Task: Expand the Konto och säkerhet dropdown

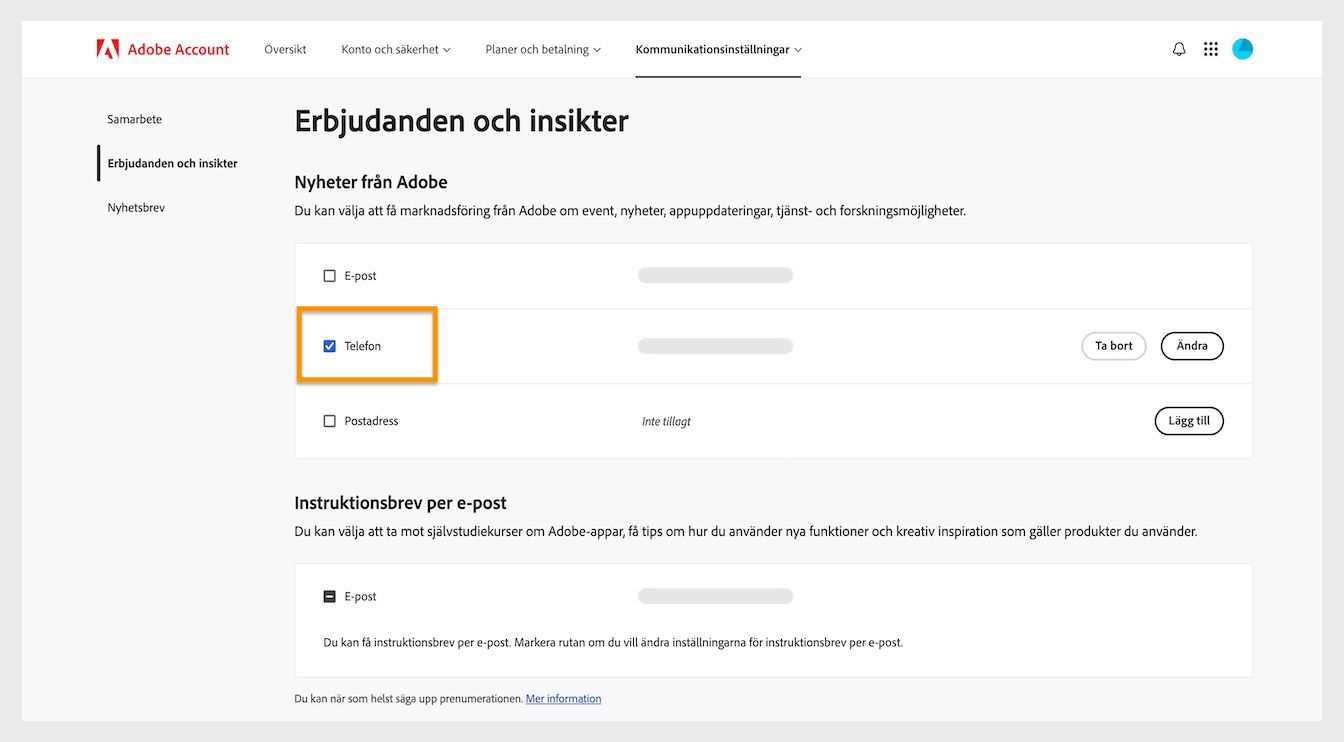Action: 396,48
